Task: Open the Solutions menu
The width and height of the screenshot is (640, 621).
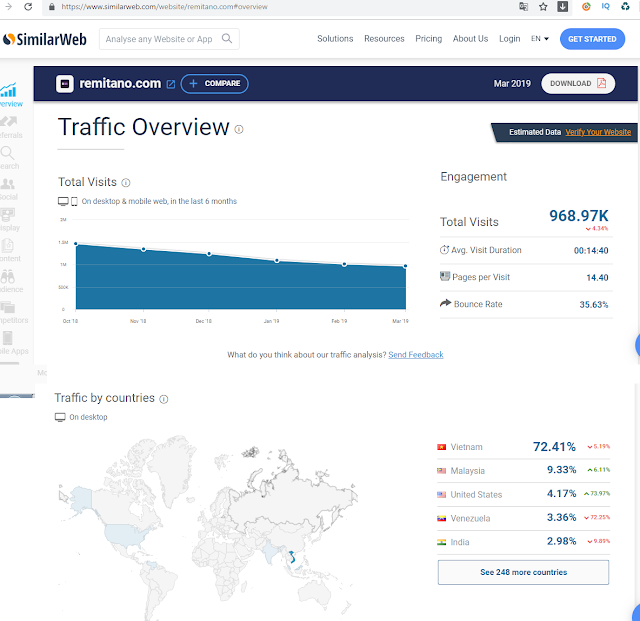Action: coord(335,39)
